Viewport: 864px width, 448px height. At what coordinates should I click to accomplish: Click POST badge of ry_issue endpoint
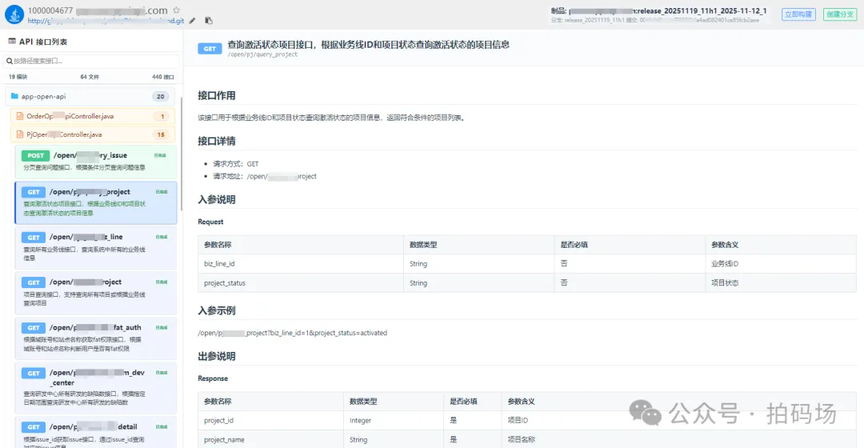coord(35,156)
